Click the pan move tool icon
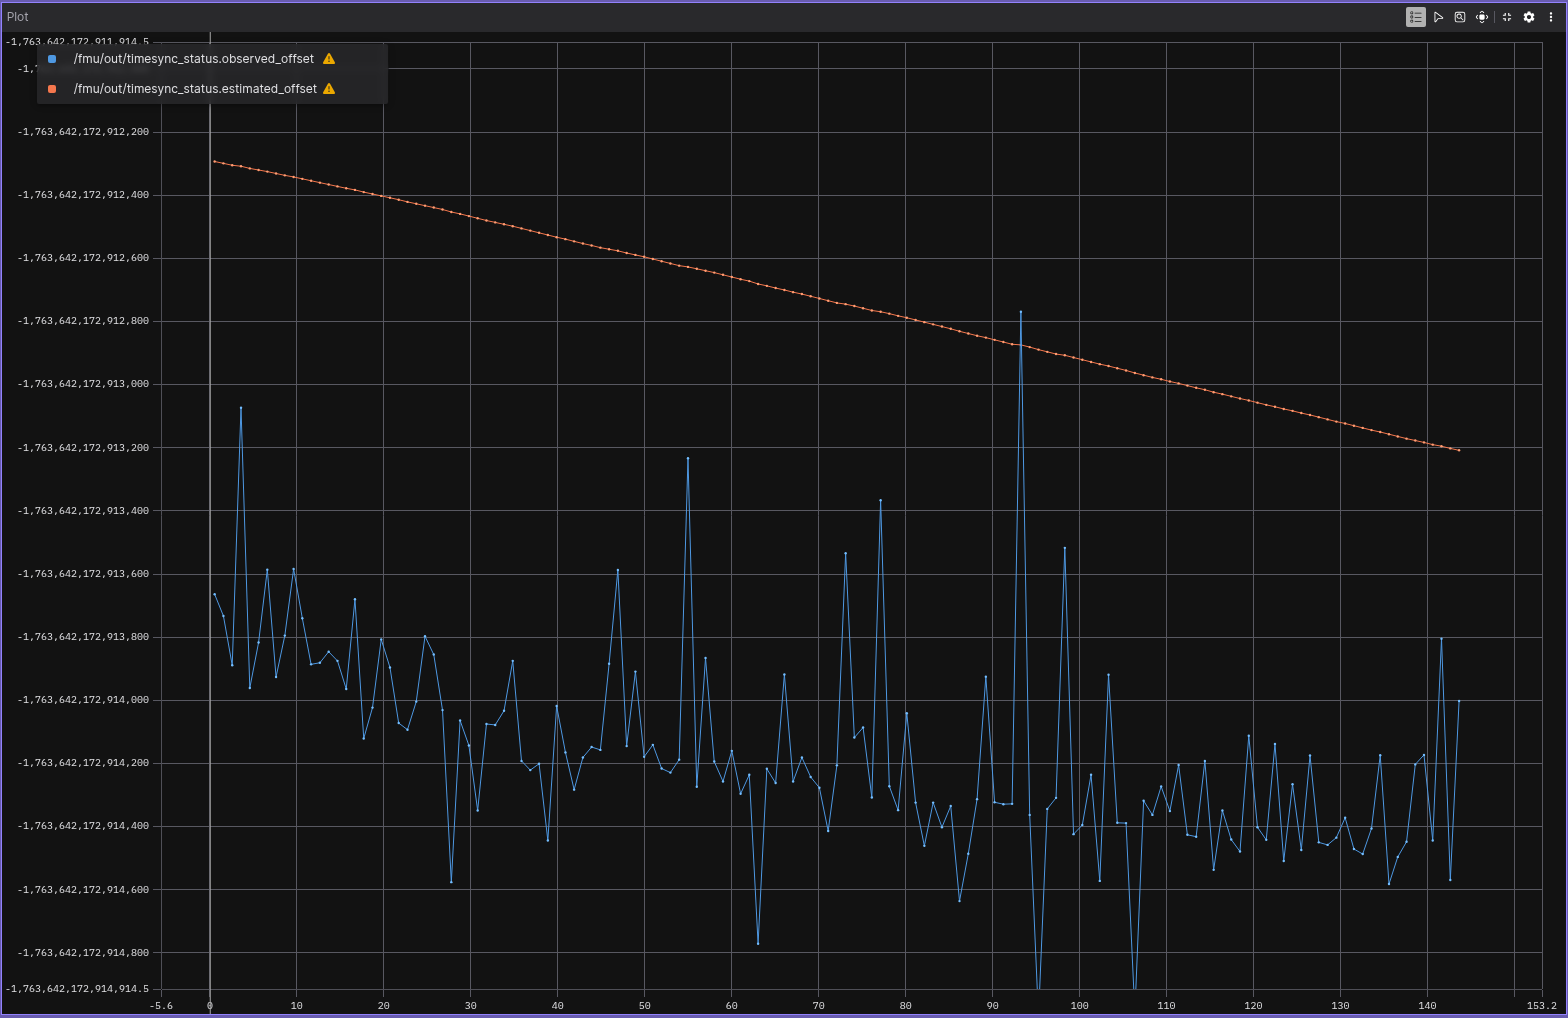 (x=1482, y=17)
